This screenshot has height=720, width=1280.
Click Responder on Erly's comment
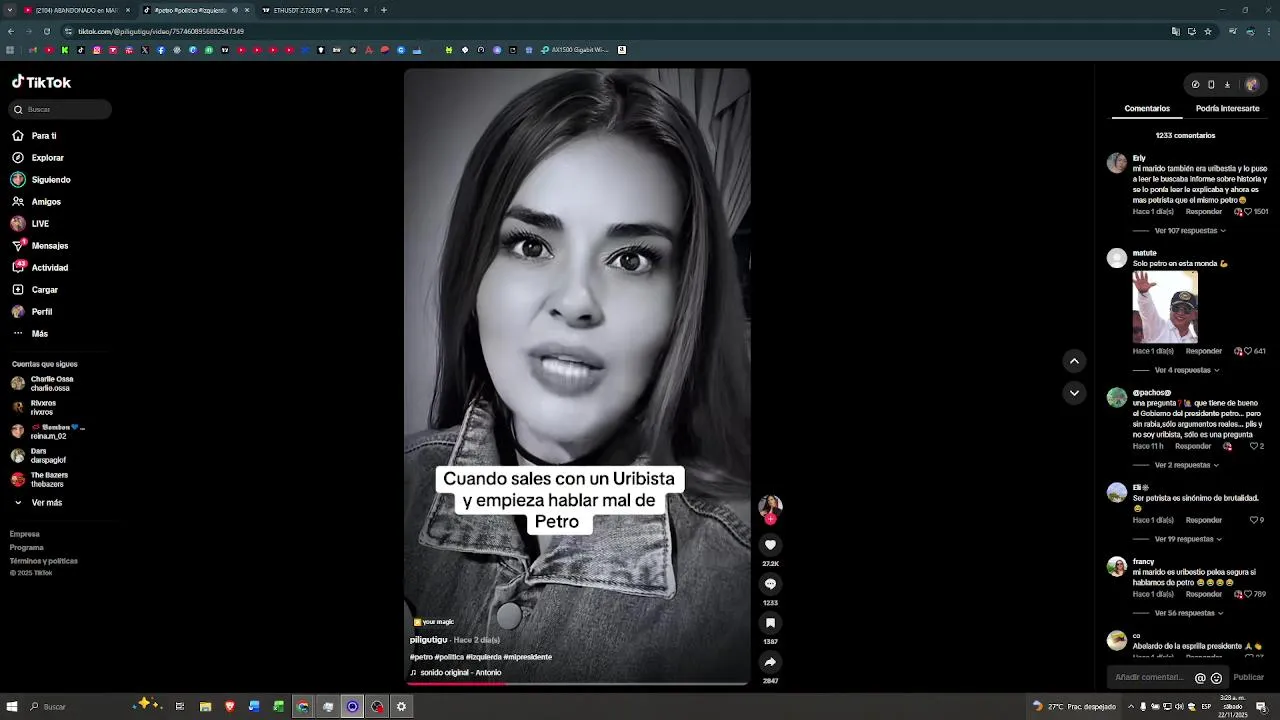[1204, 212]
